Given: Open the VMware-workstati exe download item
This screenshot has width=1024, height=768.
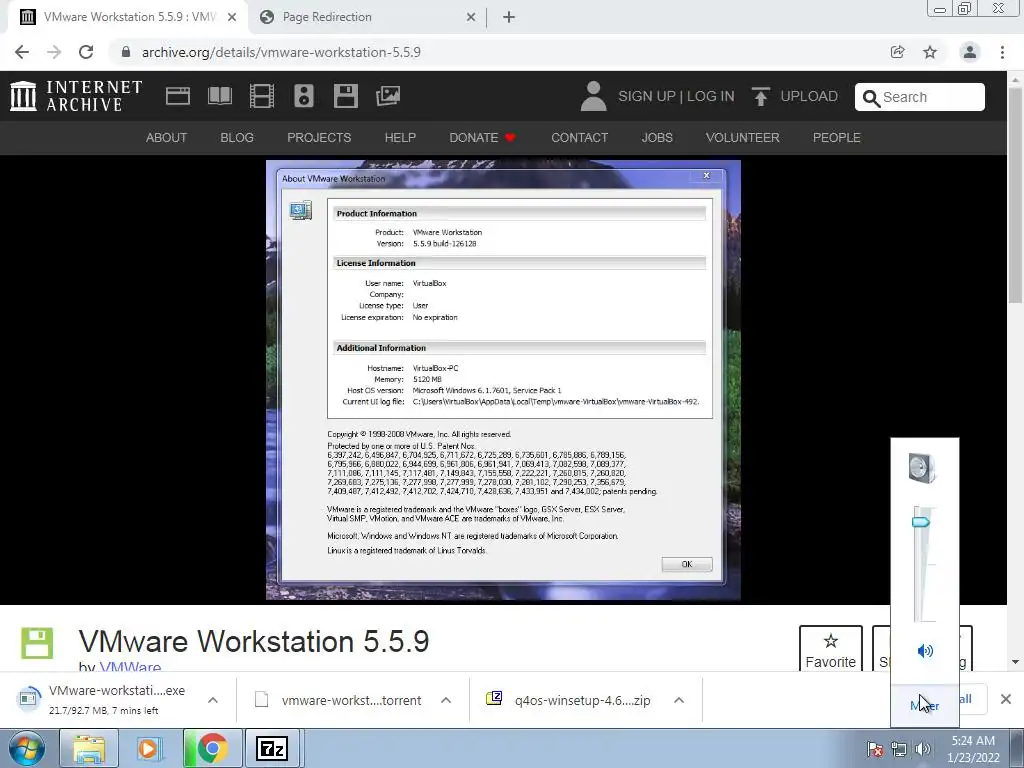Looking at the screenshot, I should [104, 699].
